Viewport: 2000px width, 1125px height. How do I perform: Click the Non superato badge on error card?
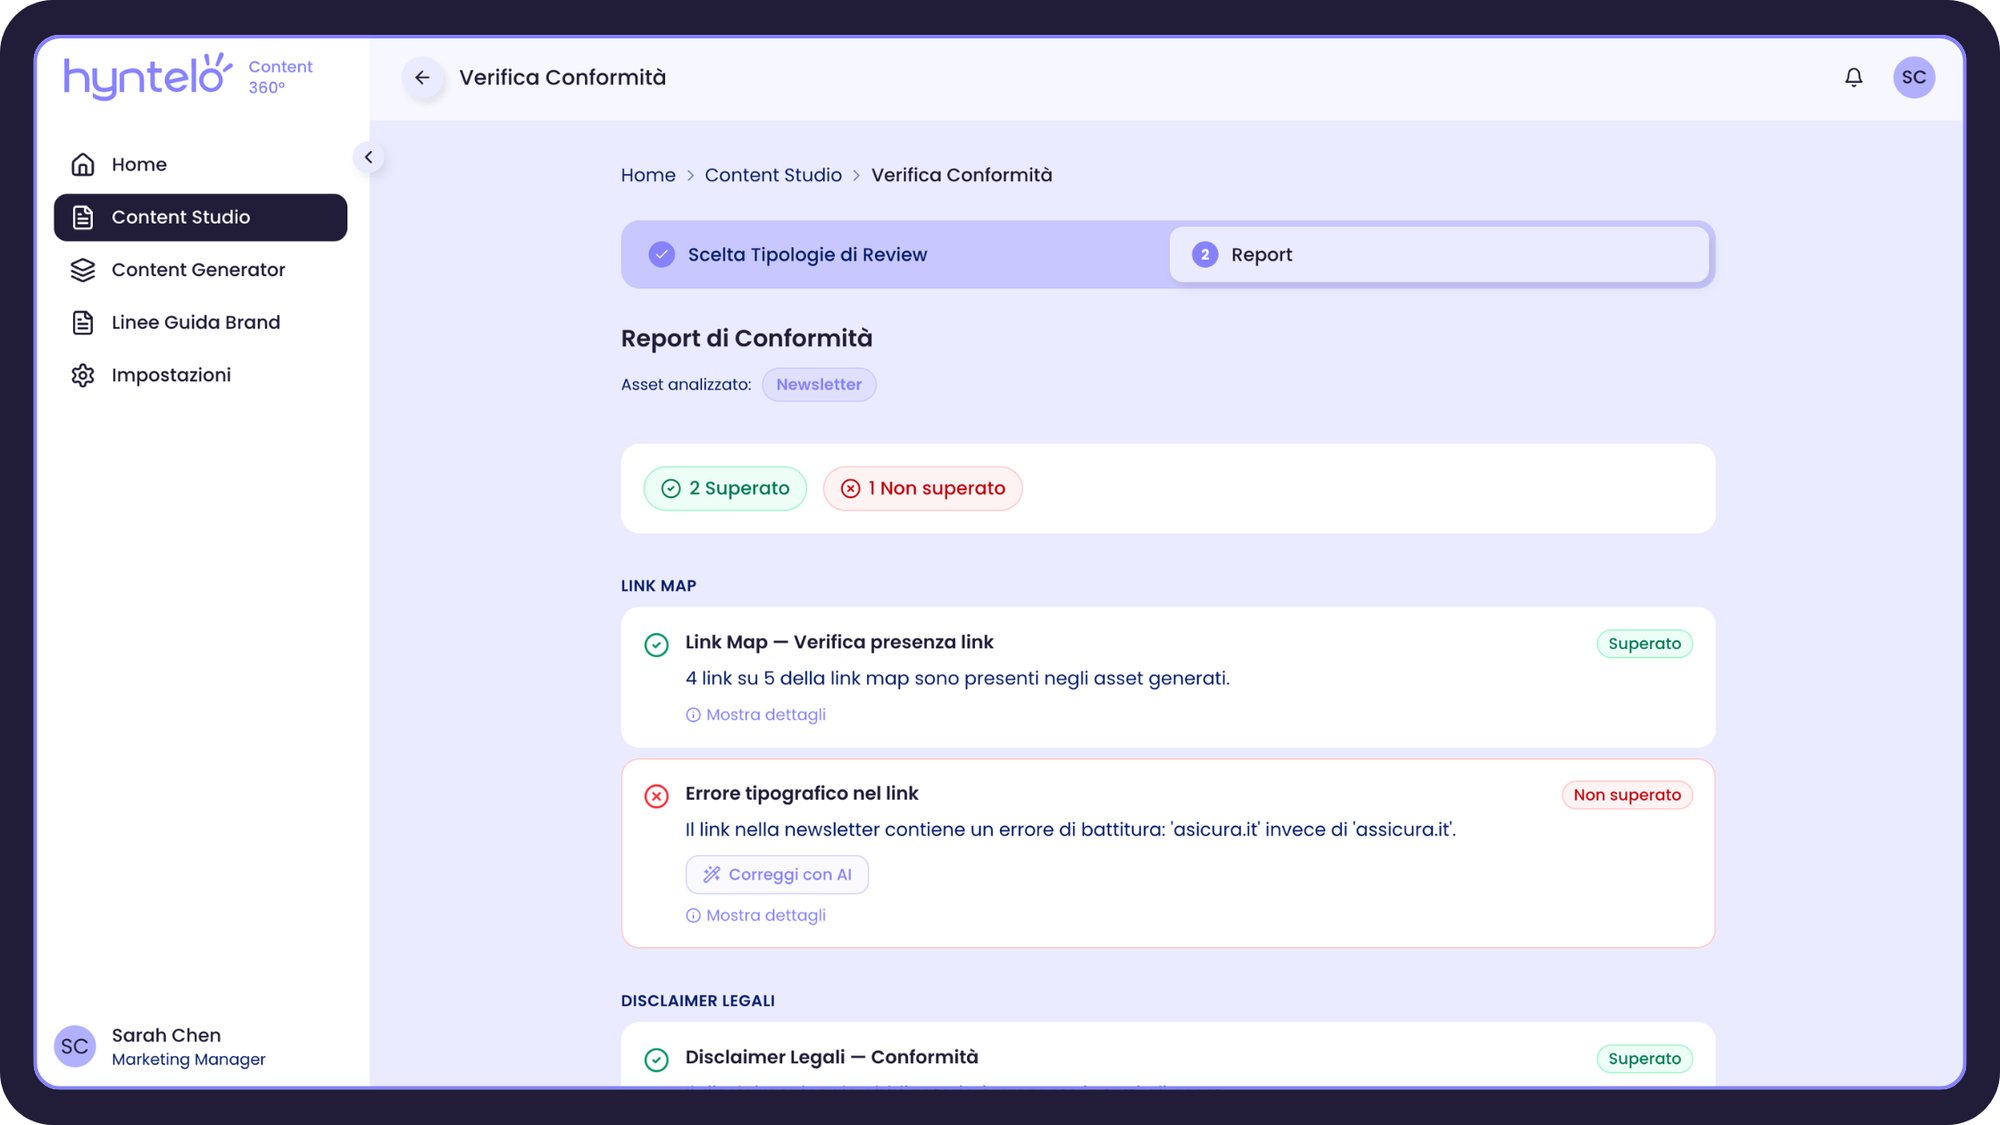[1627, 795]
